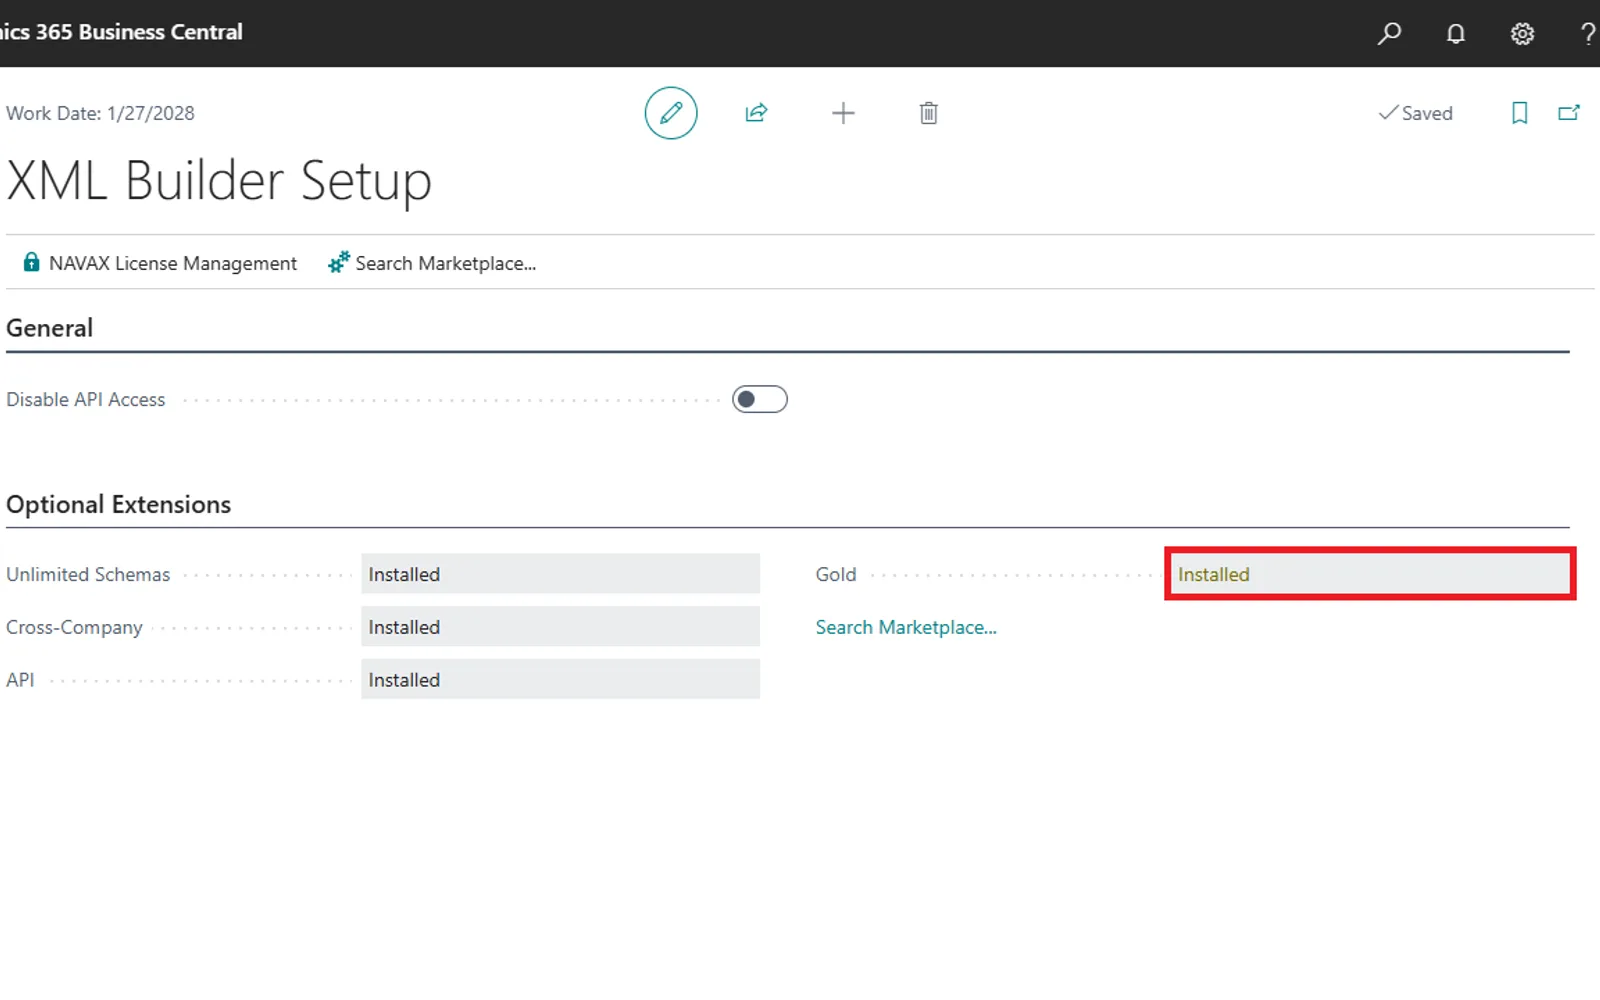Click the Cross-Company Installed field
The width and height of the screenshot is (1600, 1000).
click(560, 627)
